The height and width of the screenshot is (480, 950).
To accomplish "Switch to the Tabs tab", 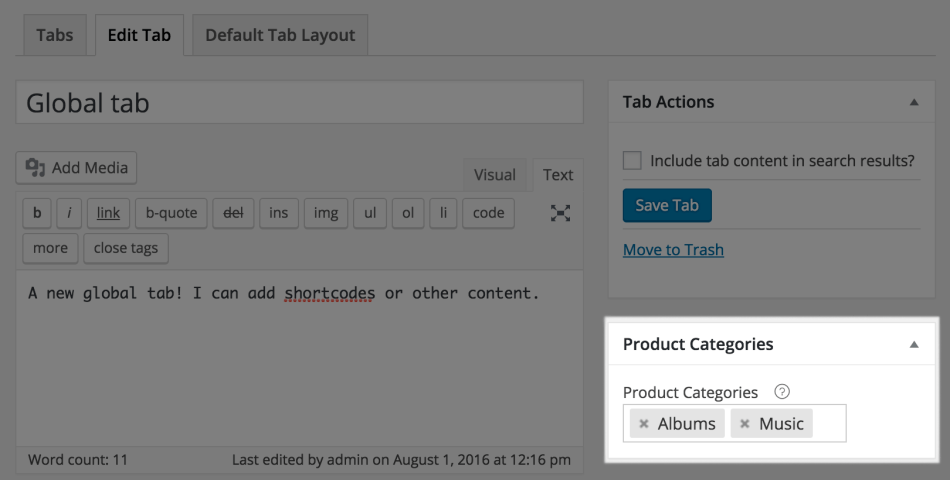I will pos(55,35).
